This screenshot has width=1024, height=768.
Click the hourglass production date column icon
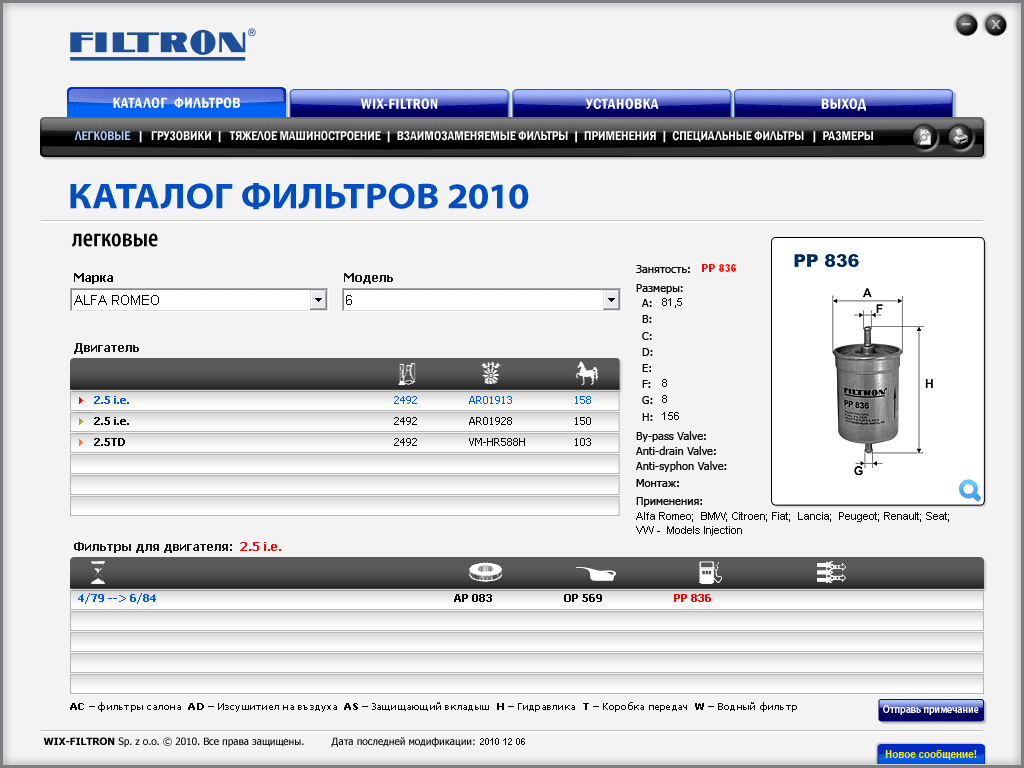97,573
